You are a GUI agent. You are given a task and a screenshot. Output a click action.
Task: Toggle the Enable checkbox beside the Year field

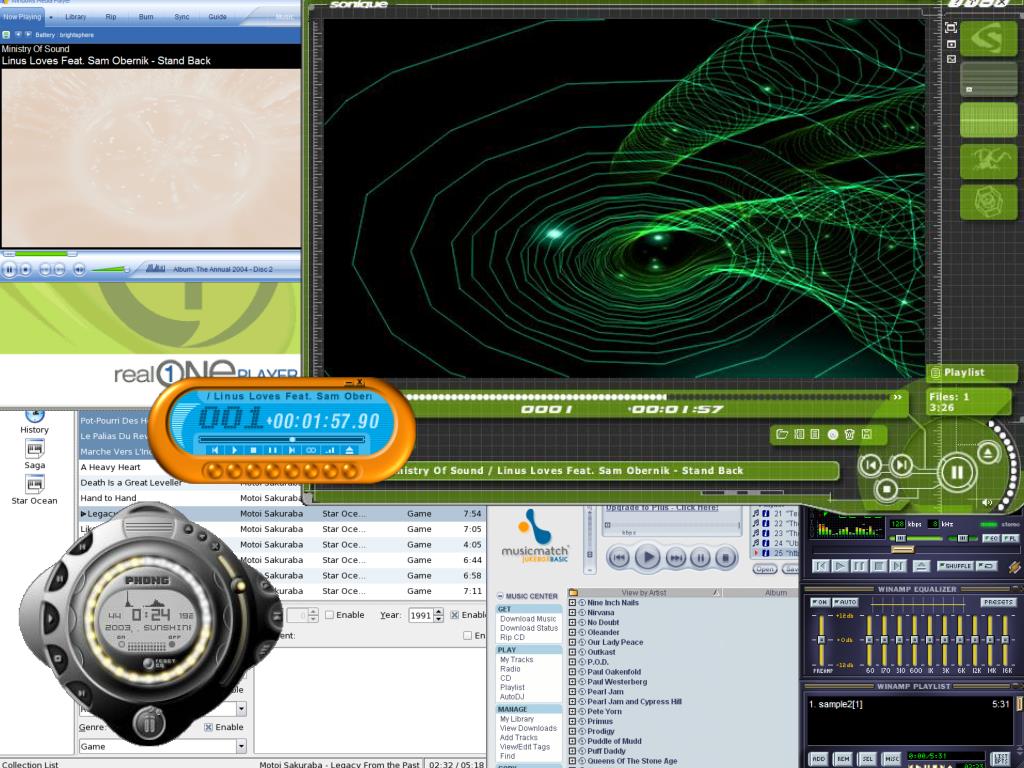click(x=455, y=615)
